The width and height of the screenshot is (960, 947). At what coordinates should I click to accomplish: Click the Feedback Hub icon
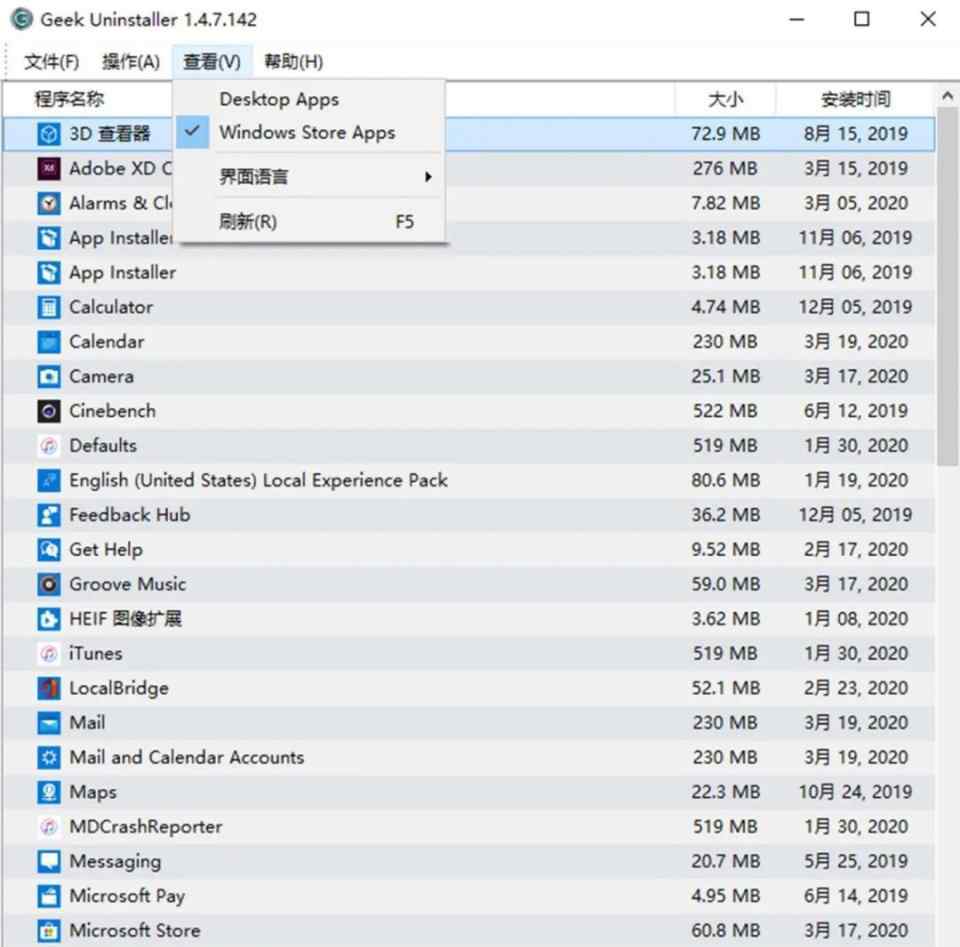(48, 515)
